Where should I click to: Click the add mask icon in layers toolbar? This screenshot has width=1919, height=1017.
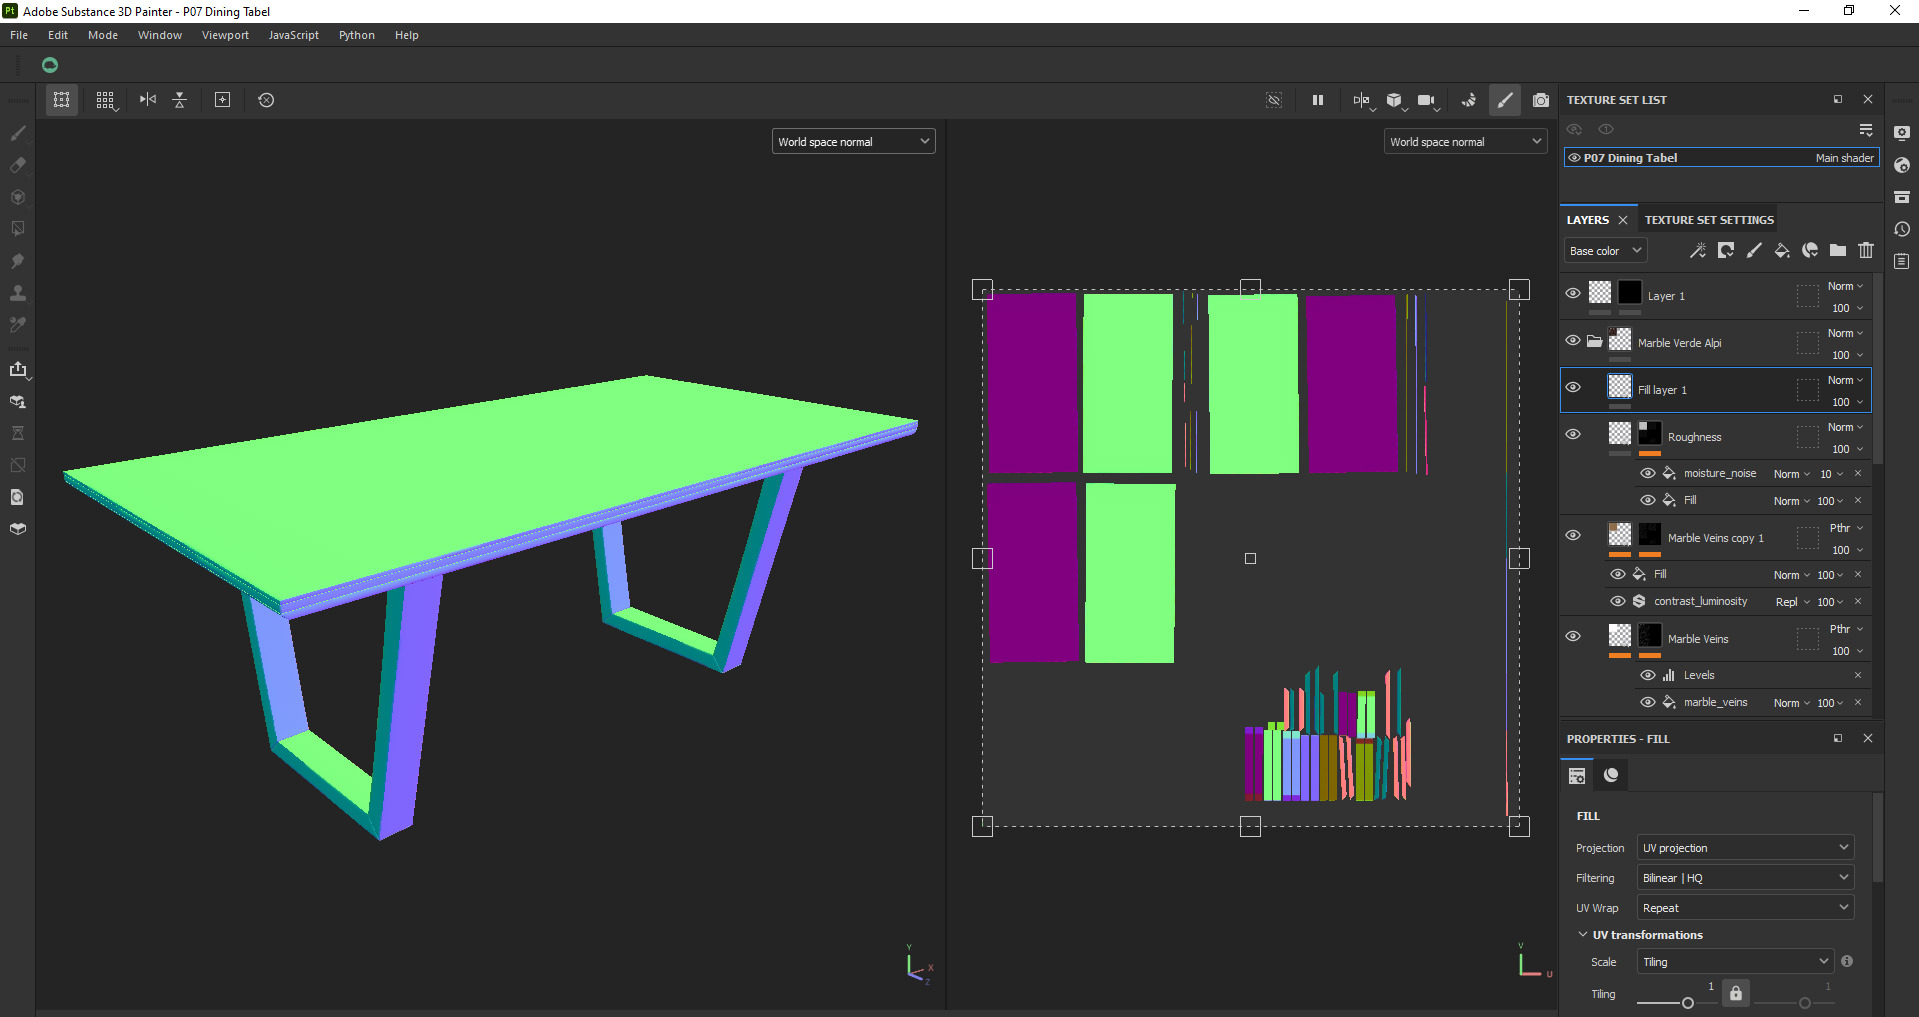(x=1726, y=251)
